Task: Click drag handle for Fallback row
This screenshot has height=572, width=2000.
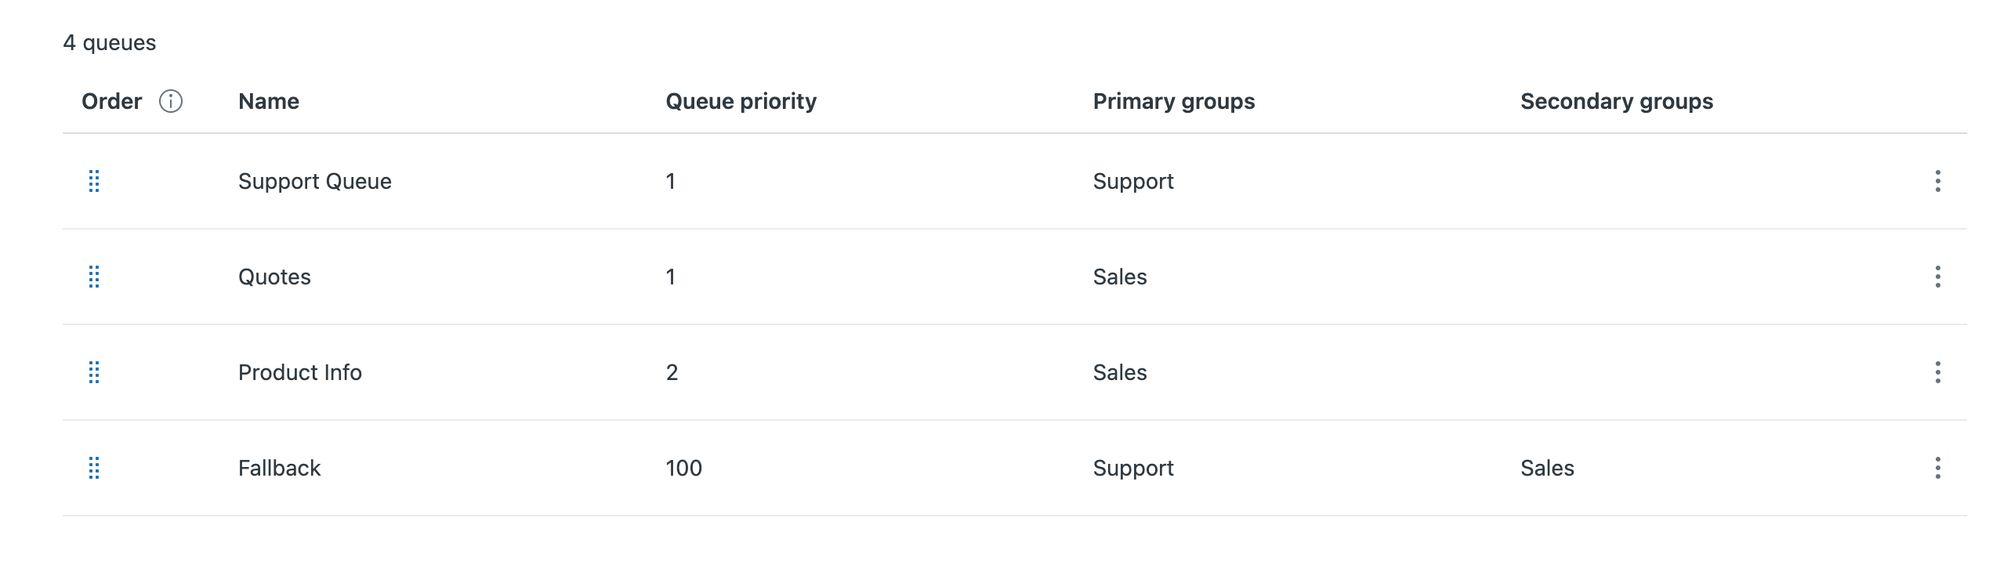Action: (94, 468)
